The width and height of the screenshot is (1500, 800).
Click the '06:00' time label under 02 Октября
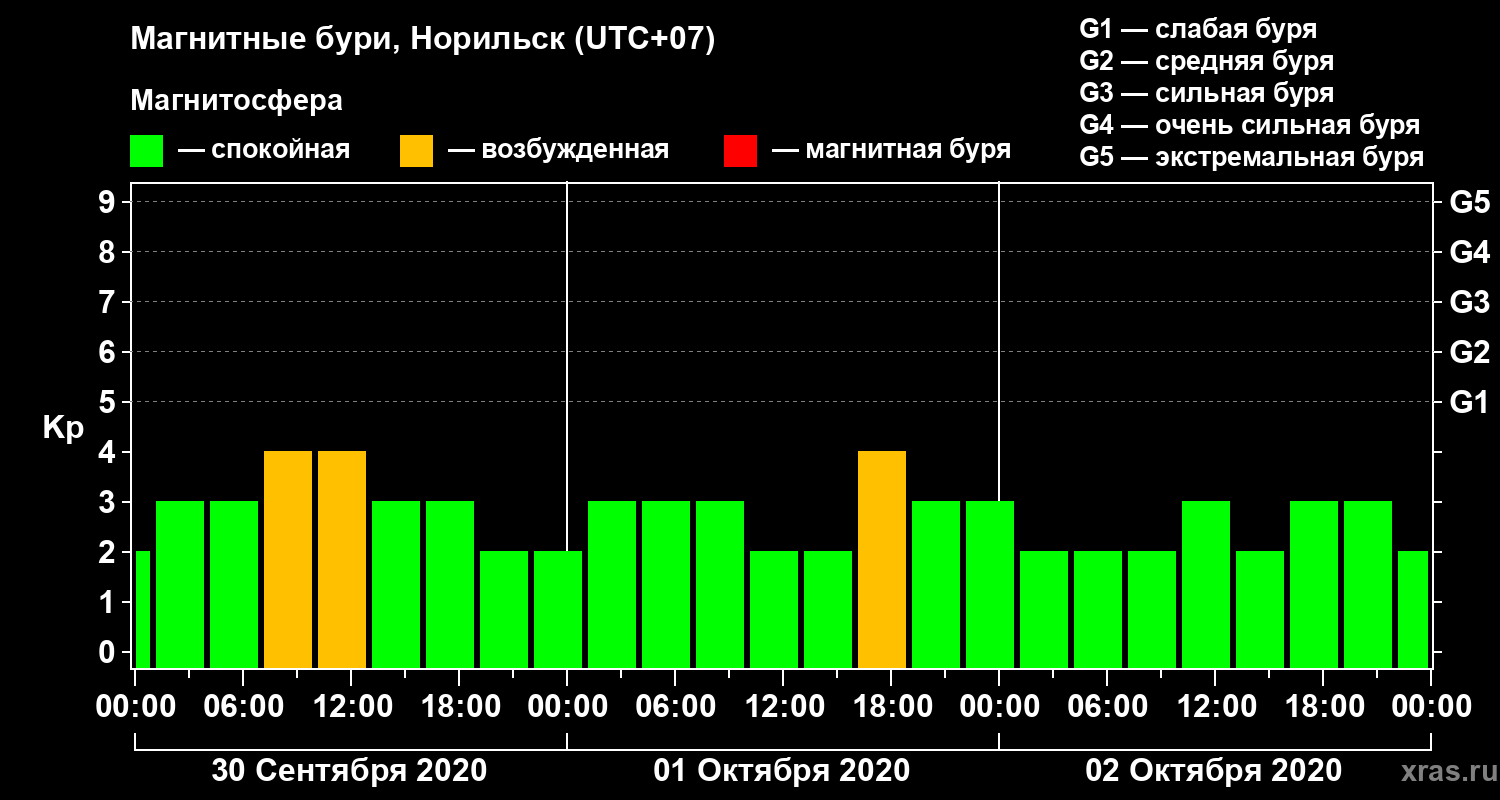point(1107,706)
